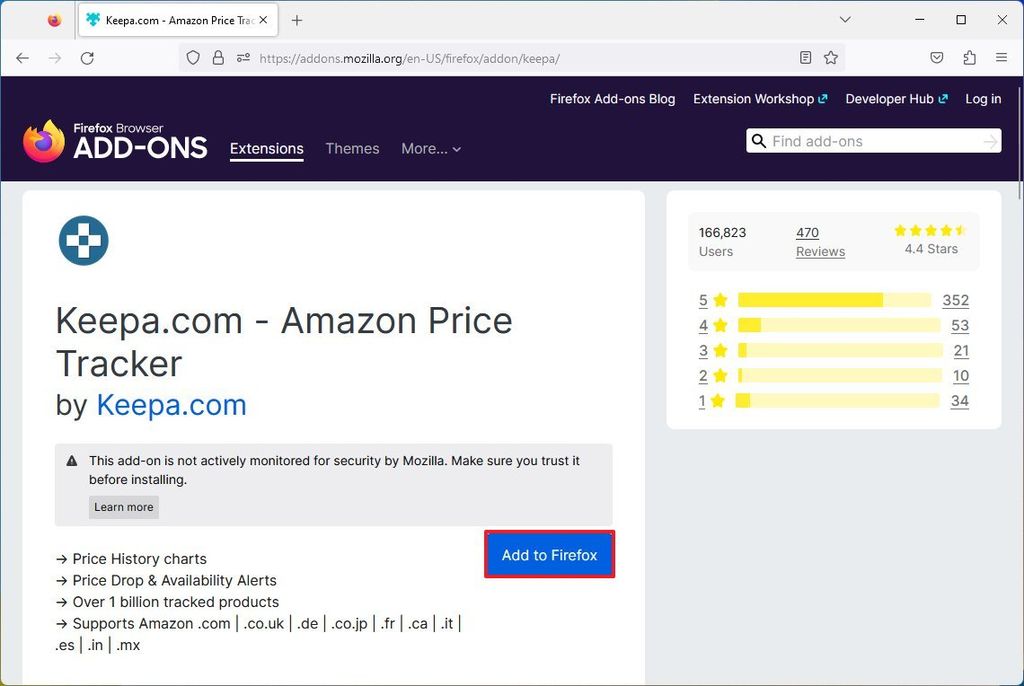The image size is (1024, 686).
Task: Click the search magnifier in Find add-ons
Action: [x=760, y=141]
